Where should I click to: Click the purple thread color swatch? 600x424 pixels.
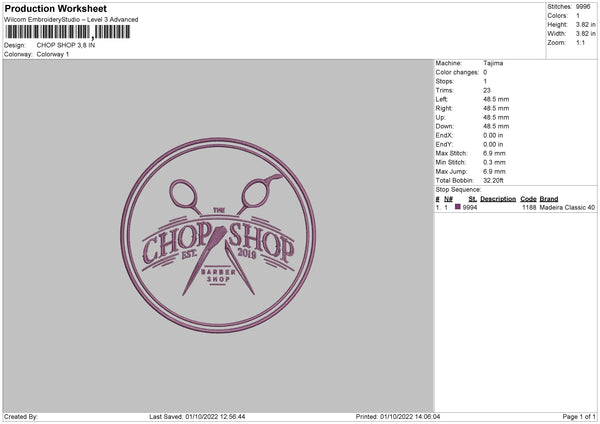pos(458,207)
